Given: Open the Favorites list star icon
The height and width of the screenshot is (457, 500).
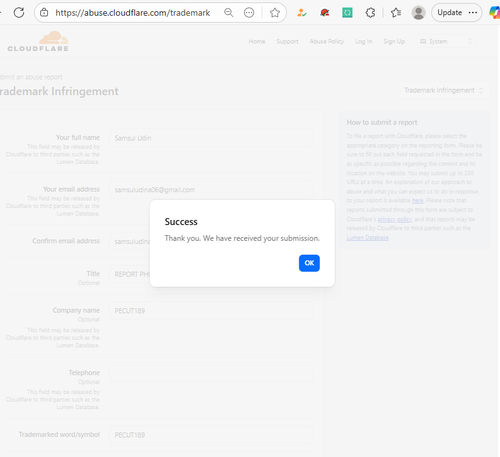Looking at the screenshot, I should click(x=396, y=13).
